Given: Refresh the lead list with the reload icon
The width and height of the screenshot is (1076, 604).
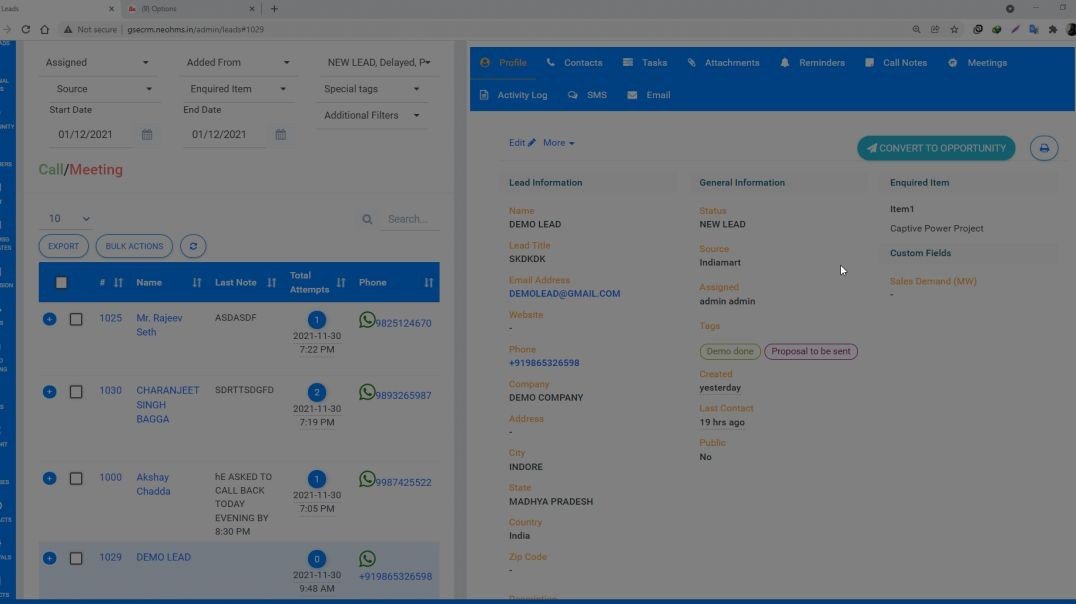Looking at the screenshot, I should coord(193,246).
